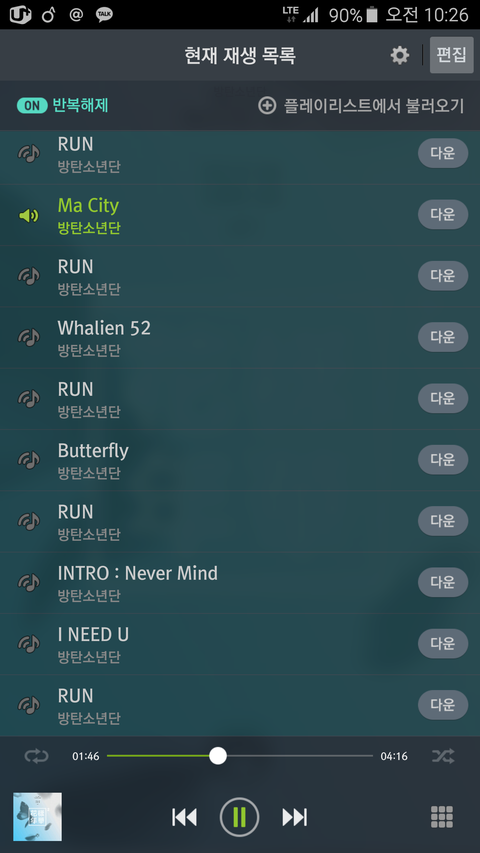480x853 pixels.
Task: Toggle the ON 반복해제 switch
Action: click(32, 106)
